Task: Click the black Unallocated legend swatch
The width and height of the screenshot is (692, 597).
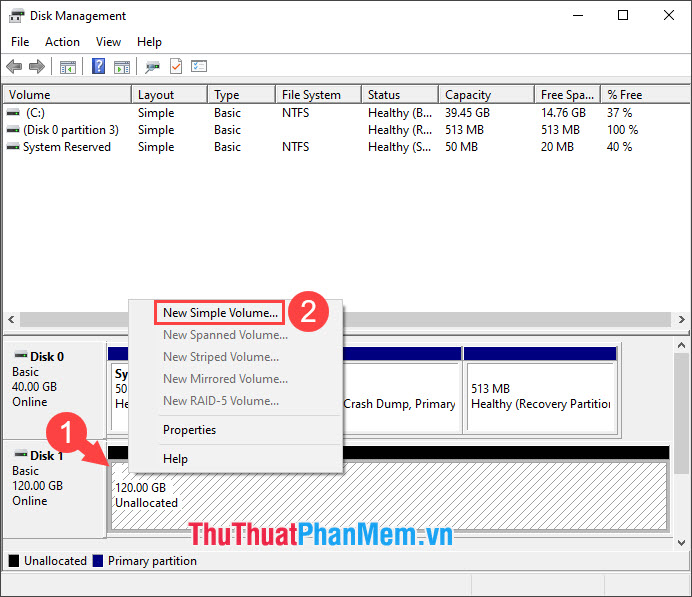Action: pos(14,561)
